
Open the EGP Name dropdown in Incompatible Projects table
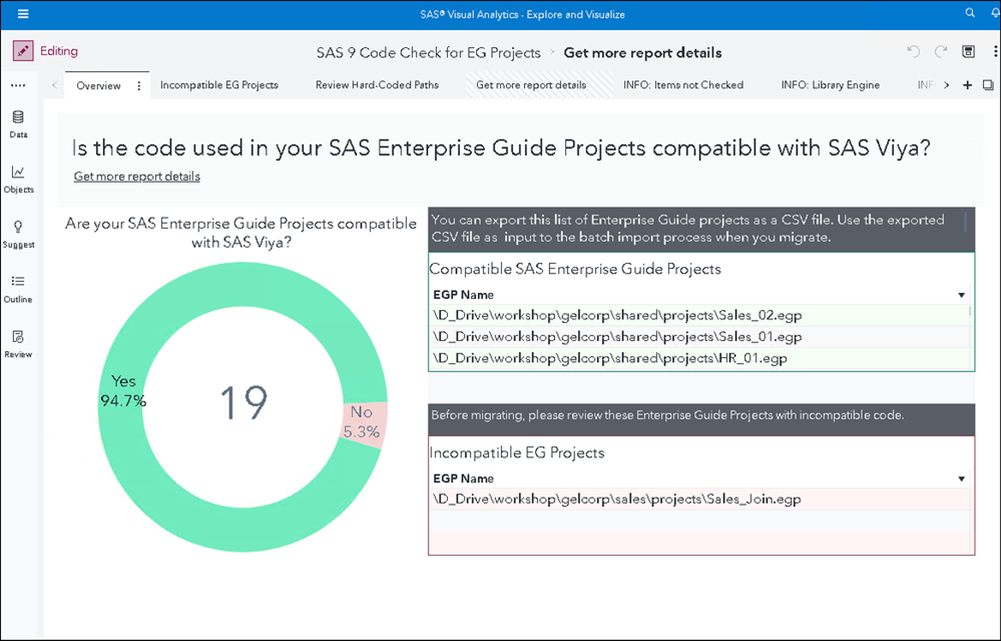click(961, 478)
